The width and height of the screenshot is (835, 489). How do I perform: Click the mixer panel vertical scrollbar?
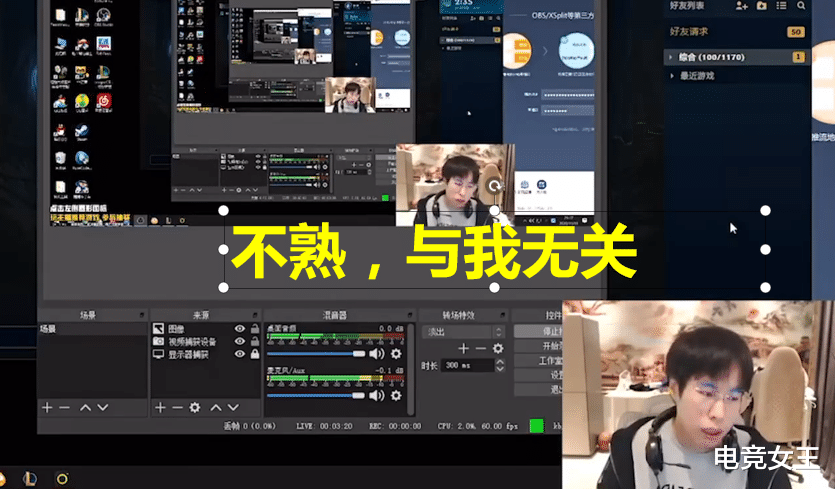tap(411, 369)
